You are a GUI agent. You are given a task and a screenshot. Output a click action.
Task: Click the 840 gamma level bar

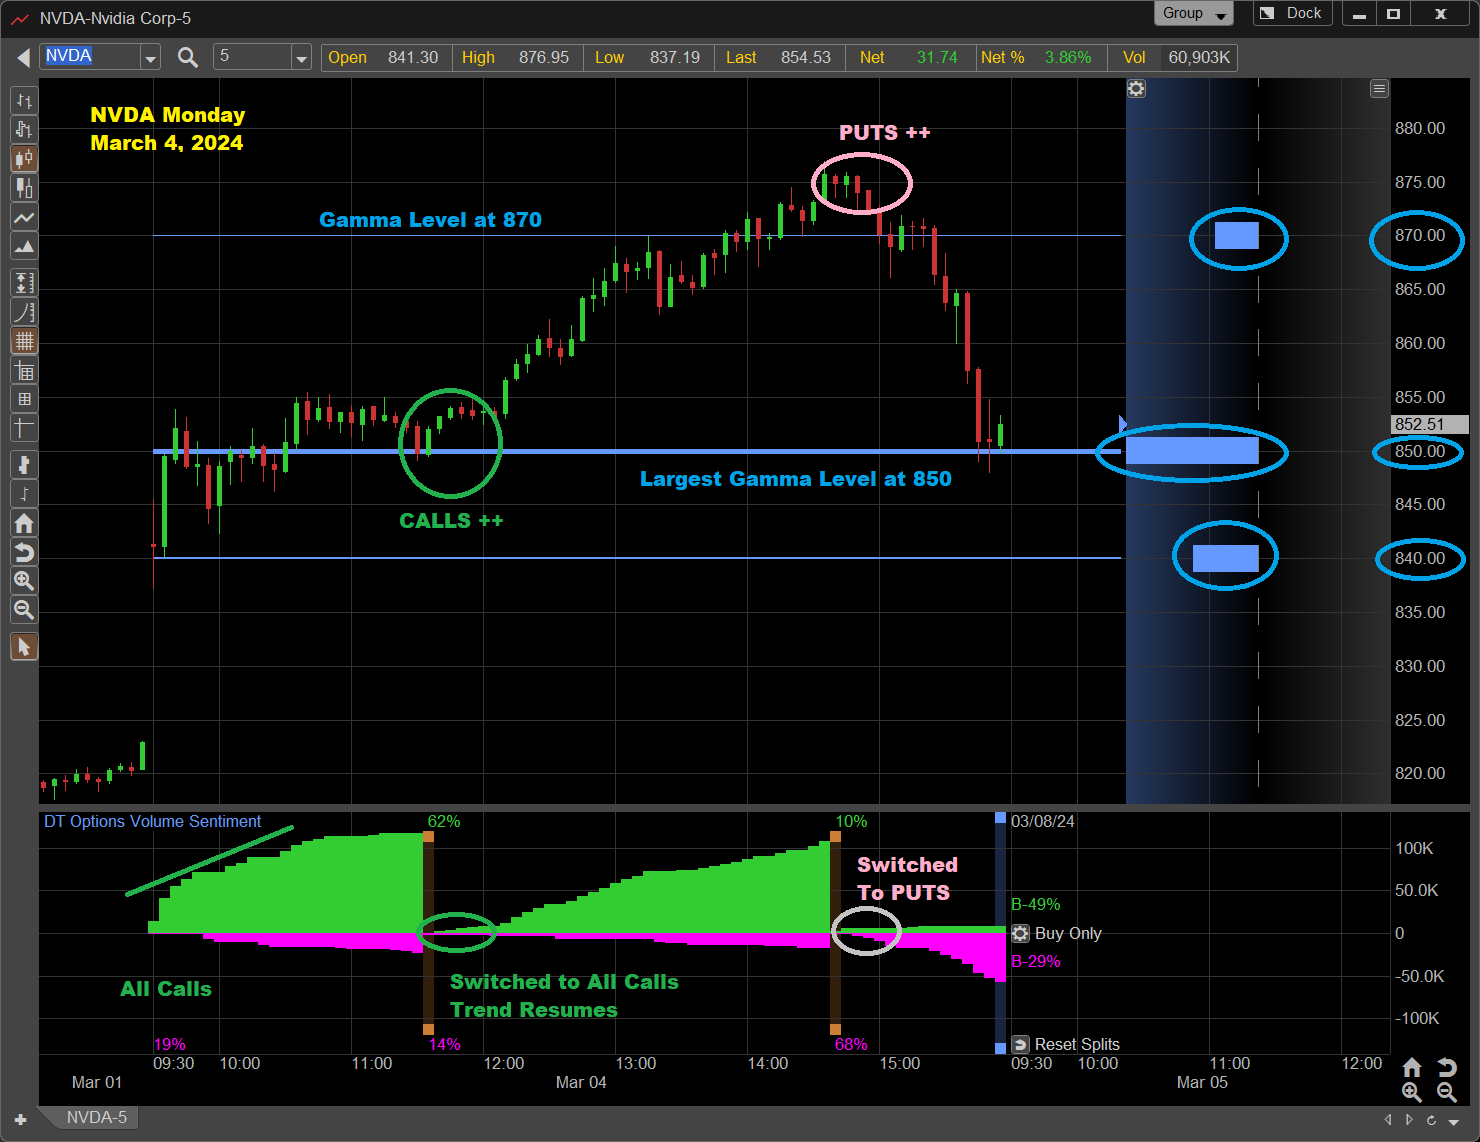click(1226, 559)
